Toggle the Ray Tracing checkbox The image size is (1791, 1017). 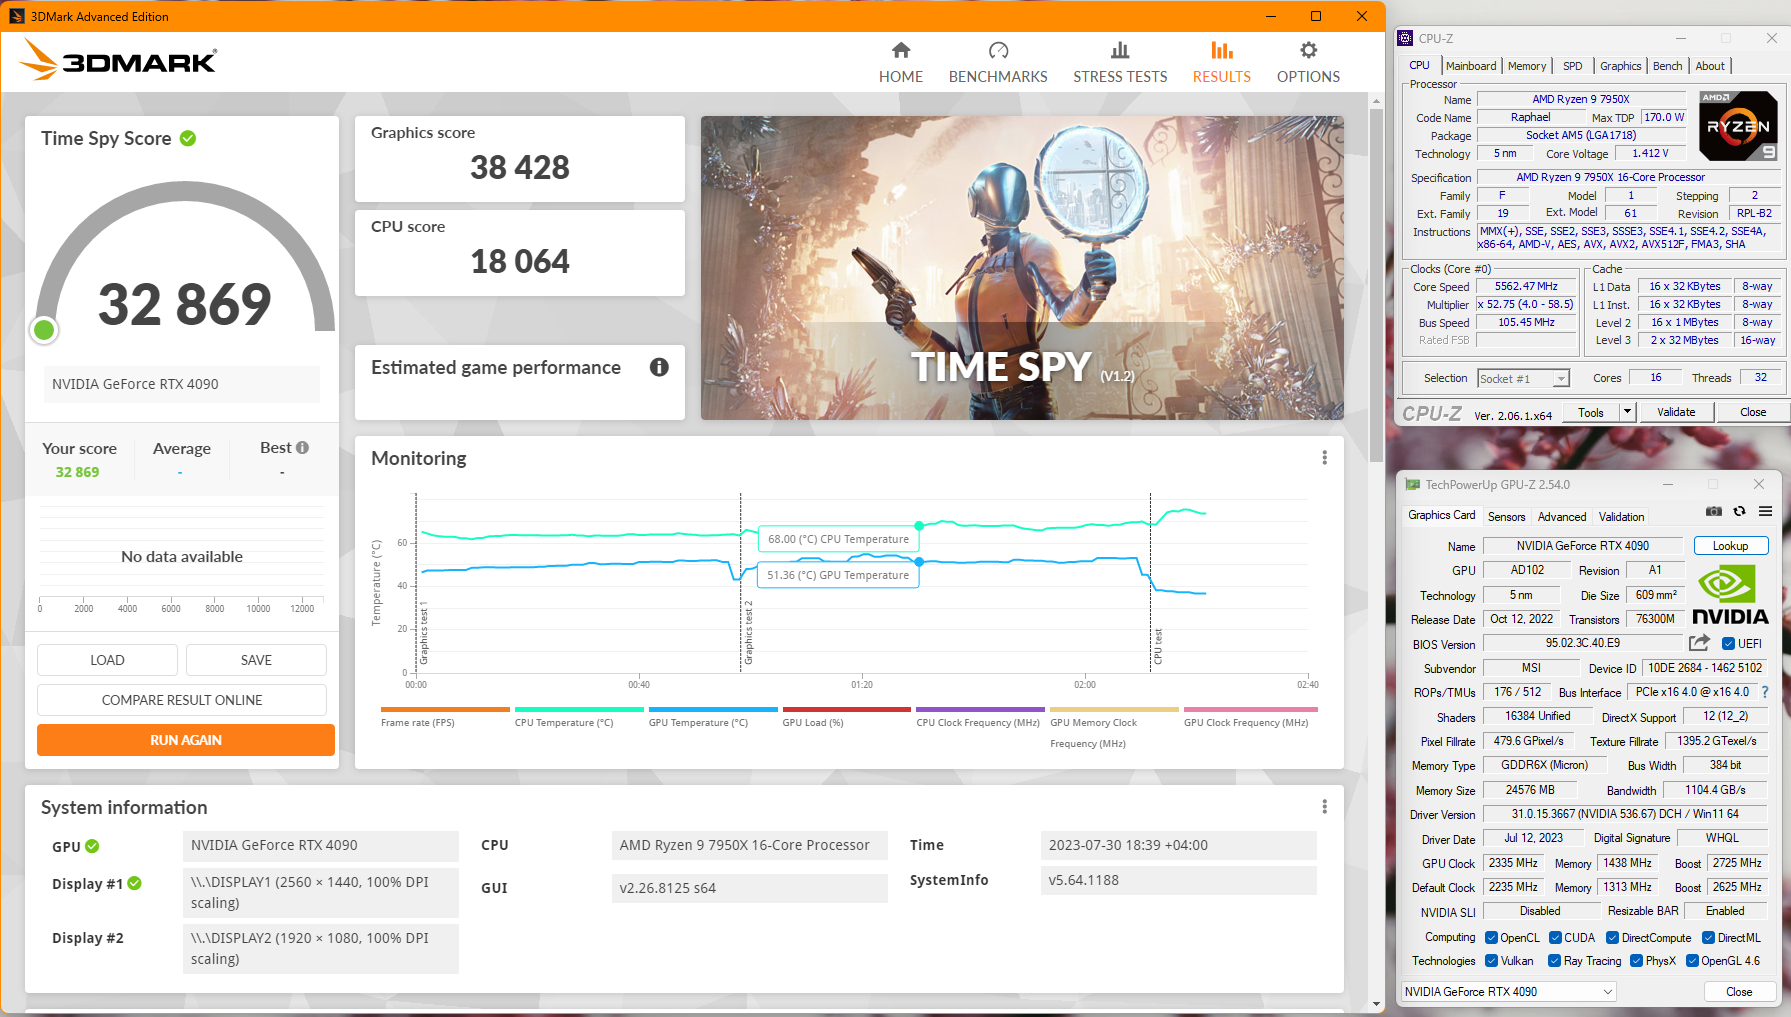[x=1554, y=961]
